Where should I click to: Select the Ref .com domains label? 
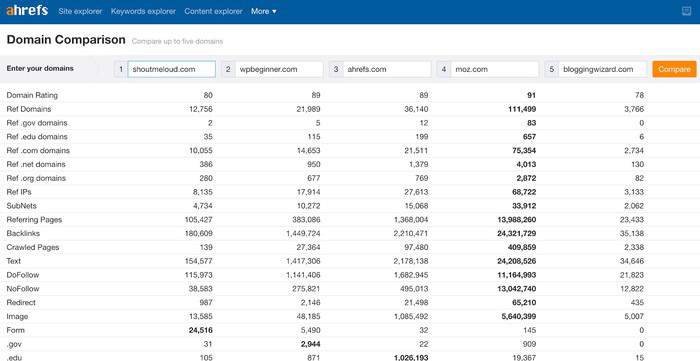[38, 150]
